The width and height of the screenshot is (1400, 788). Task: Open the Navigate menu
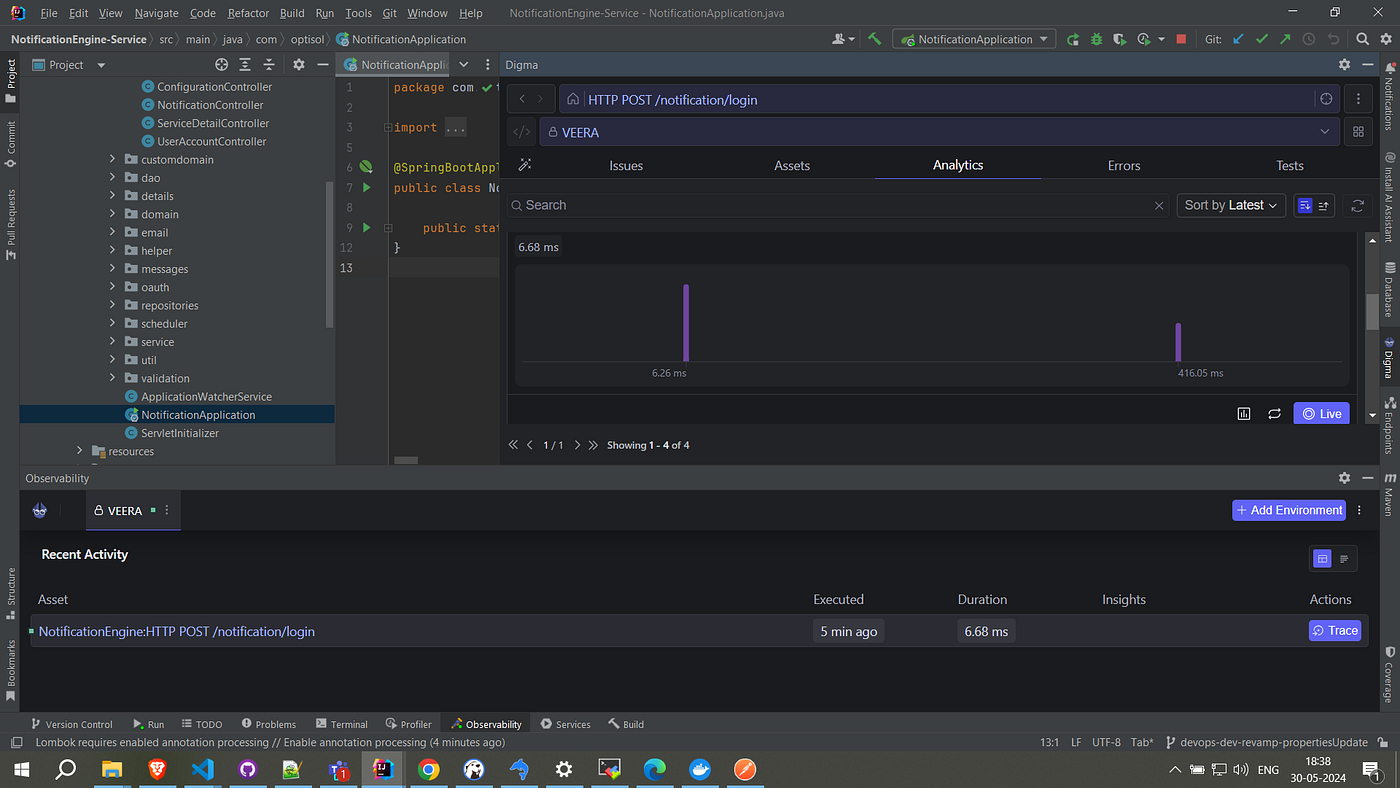156,13
